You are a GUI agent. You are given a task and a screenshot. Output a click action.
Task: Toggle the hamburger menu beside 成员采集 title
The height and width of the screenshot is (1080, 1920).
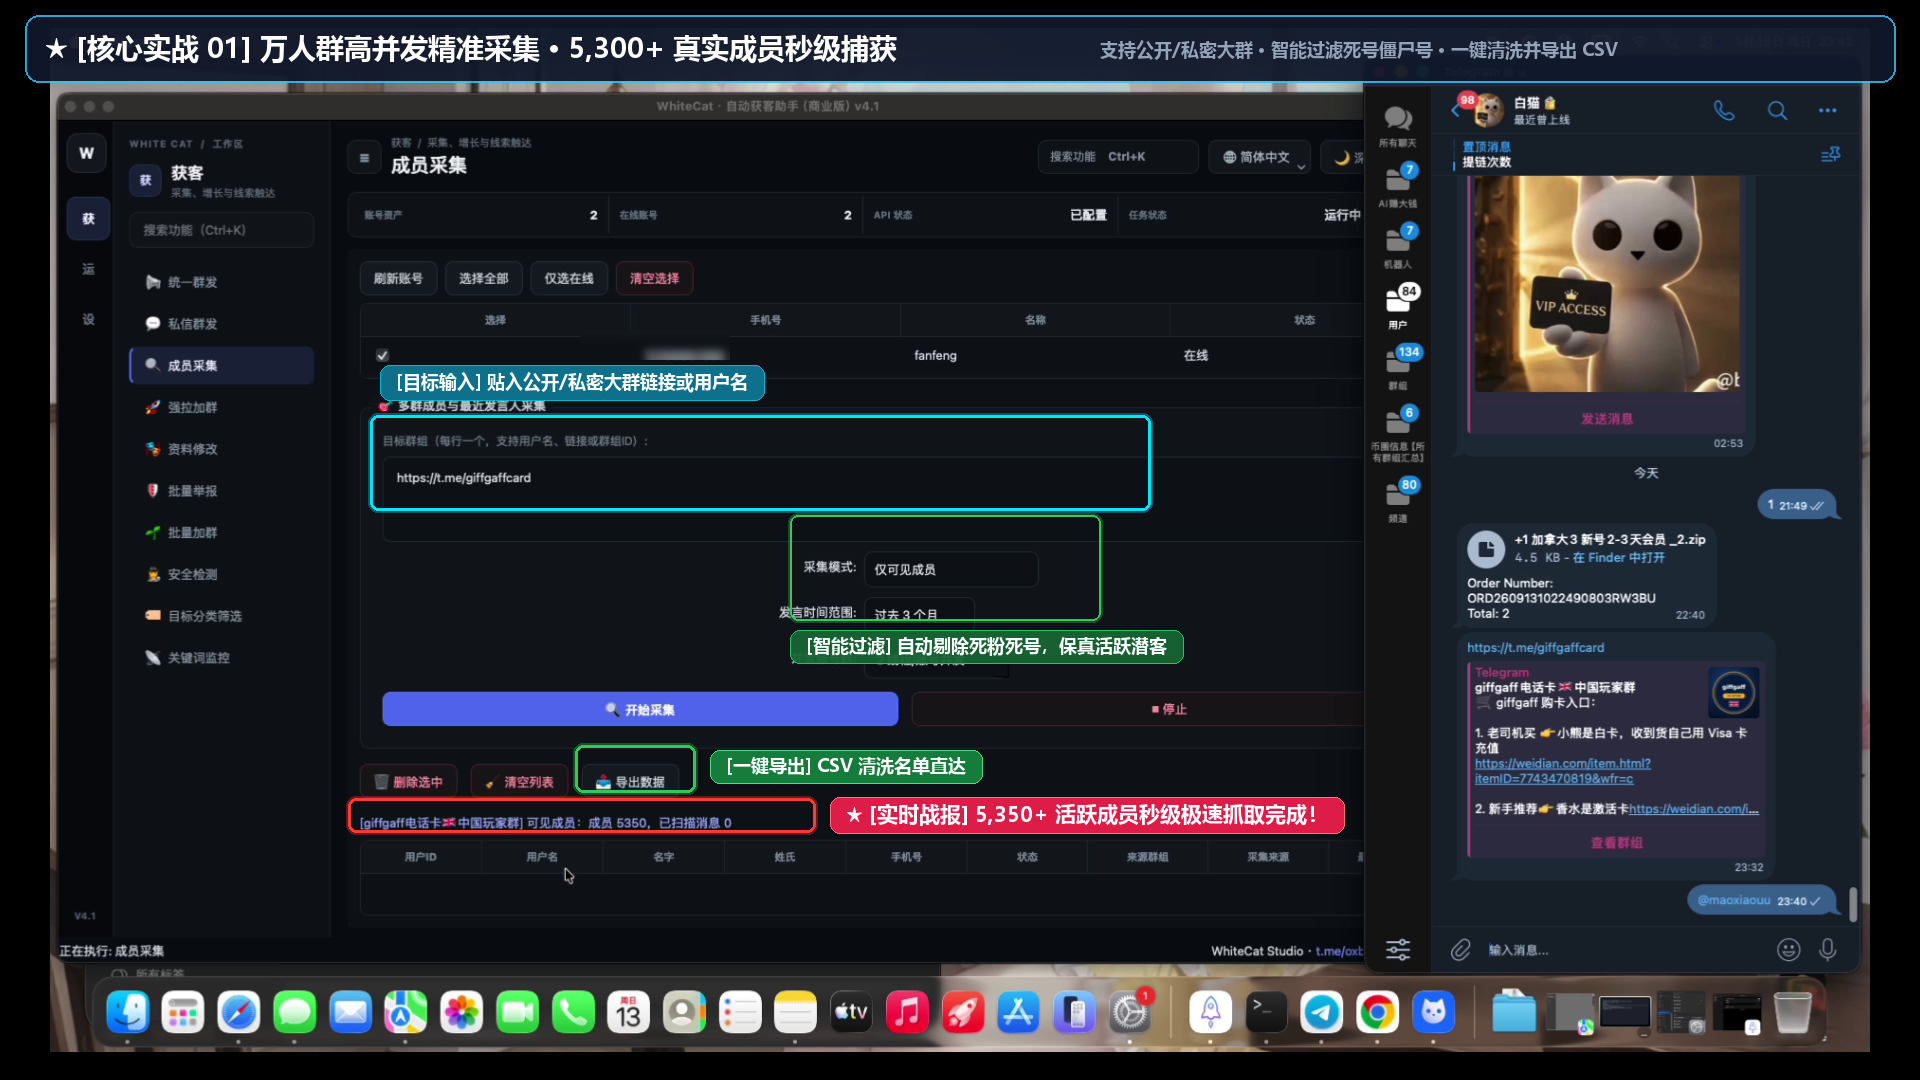tap(364, 158)
